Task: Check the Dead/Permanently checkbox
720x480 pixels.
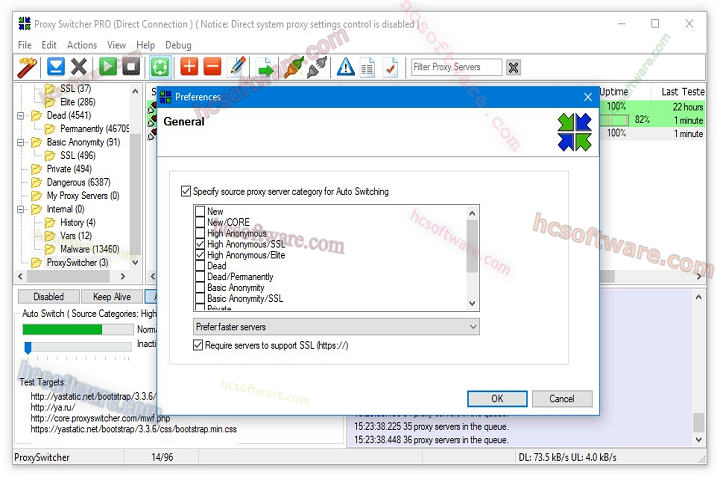Action: (x=200, y=277)
